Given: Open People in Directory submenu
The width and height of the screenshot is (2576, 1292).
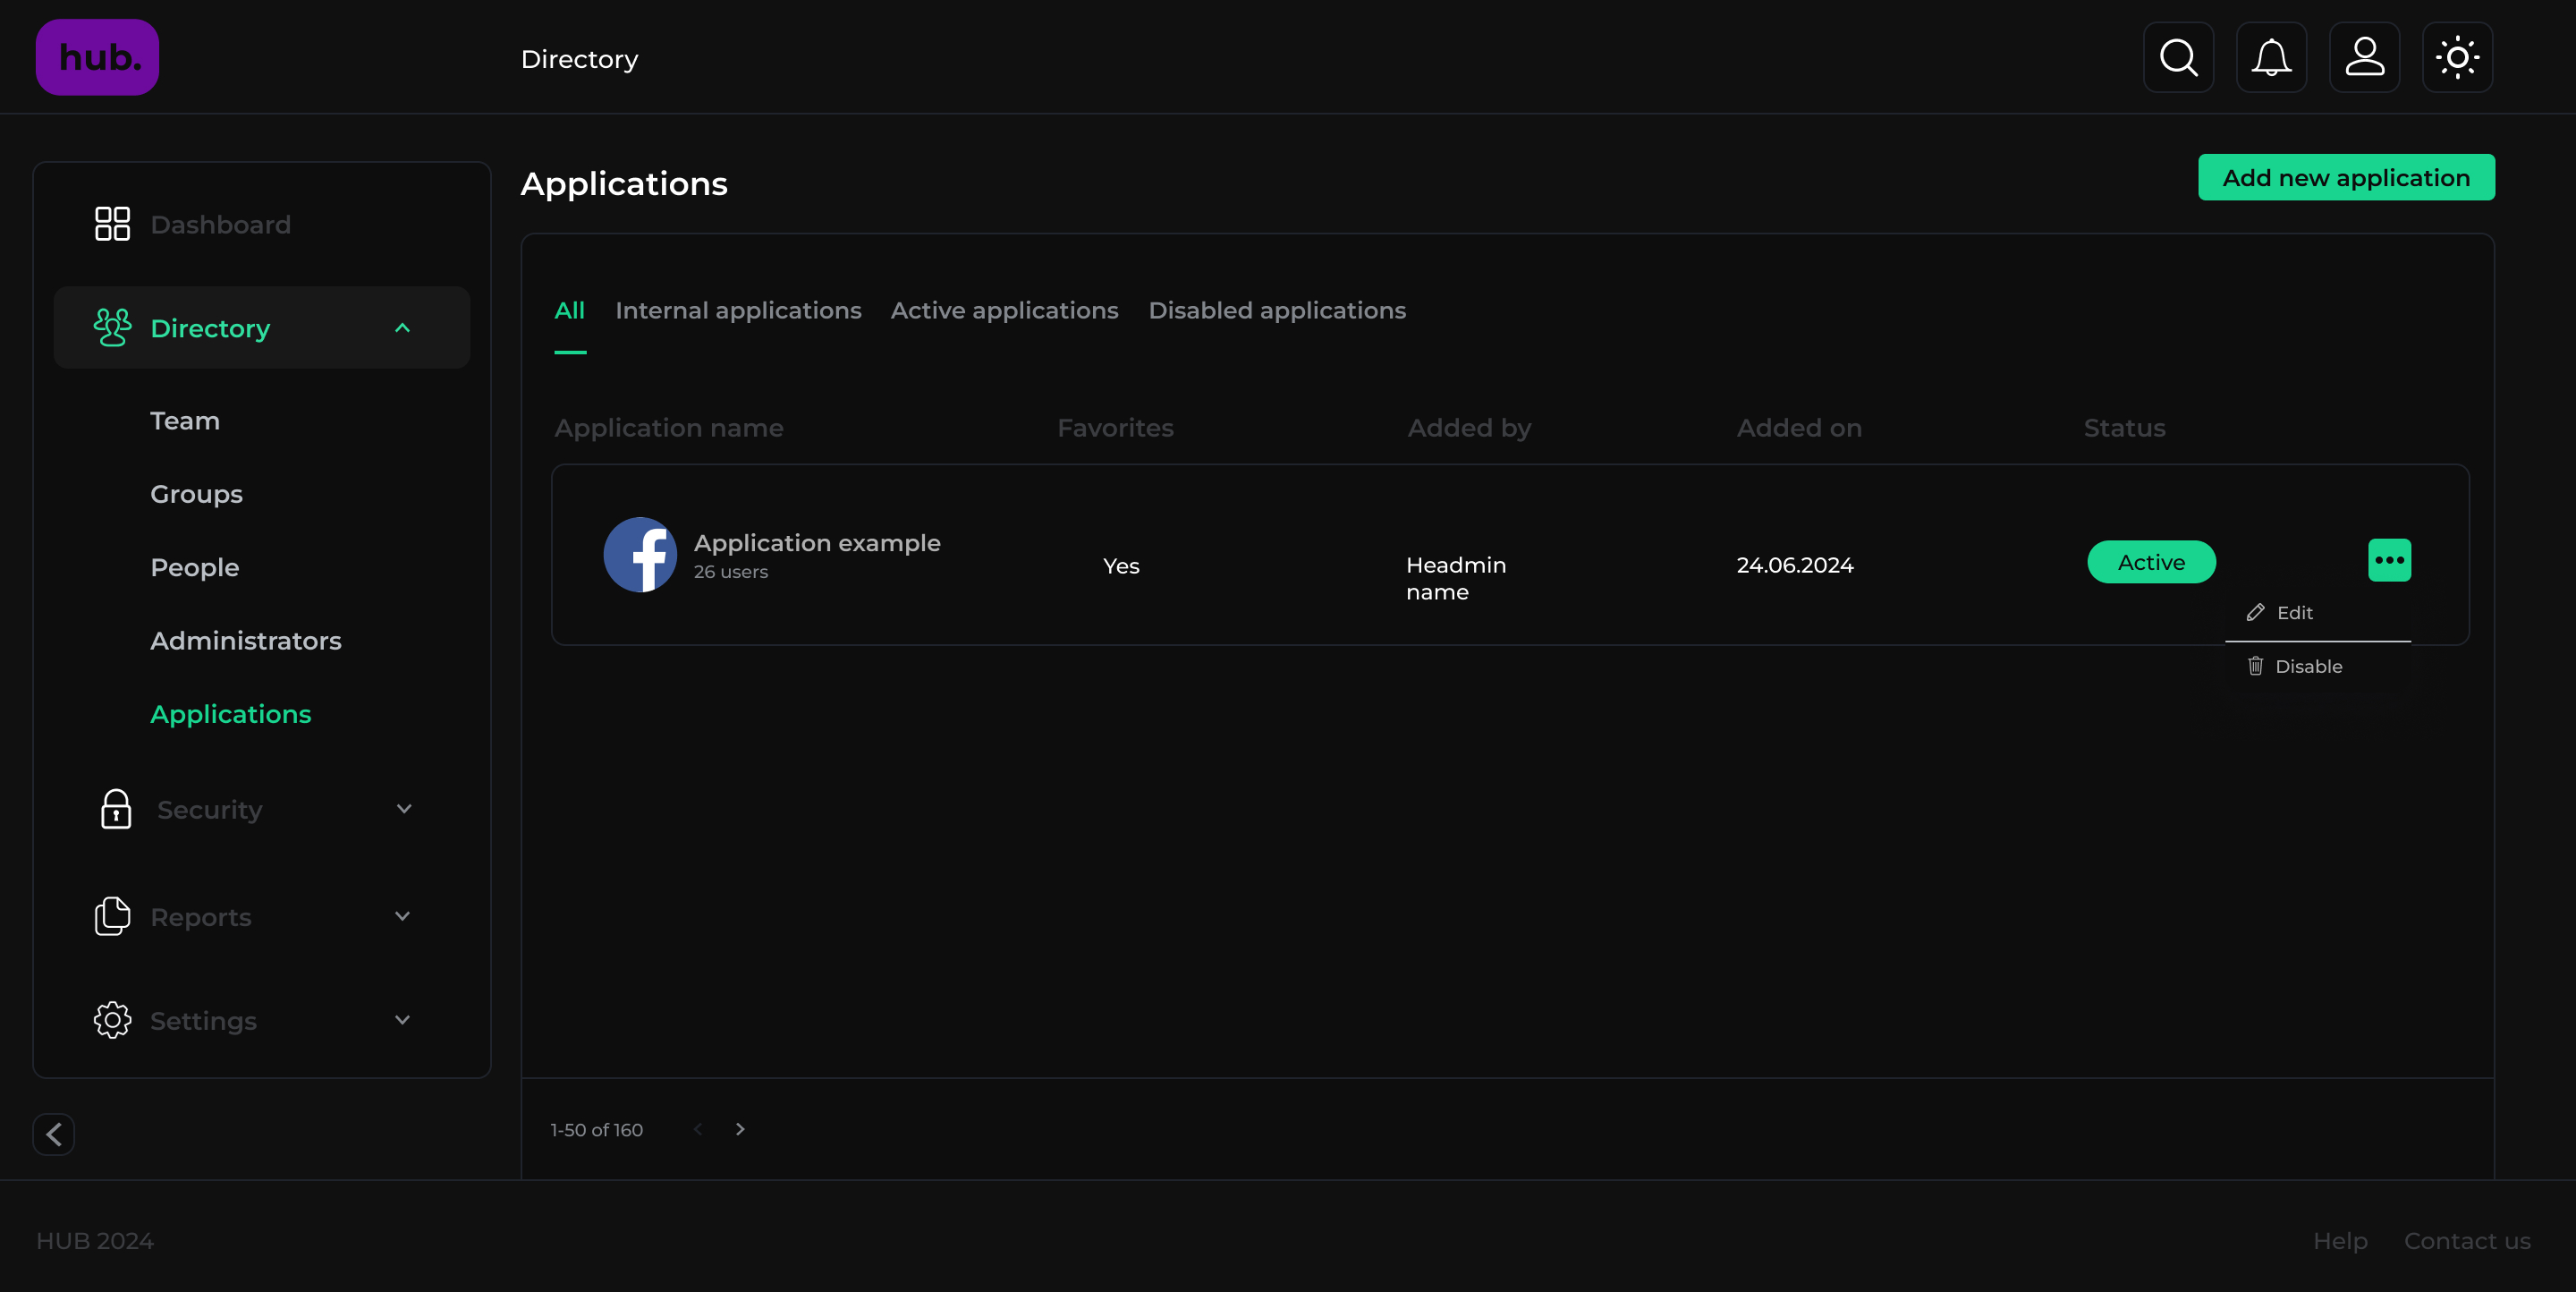Looking at the screenshot, I should point(195,568).
